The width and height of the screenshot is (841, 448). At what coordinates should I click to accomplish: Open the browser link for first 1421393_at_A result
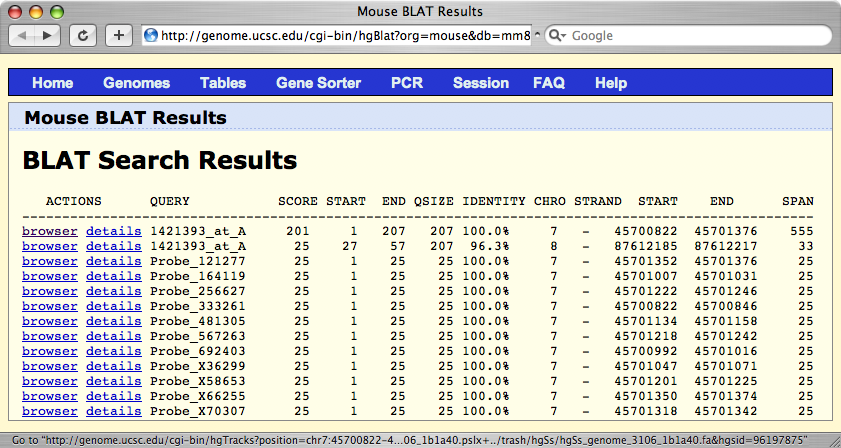pyautogui.click(x=49, y=231)
